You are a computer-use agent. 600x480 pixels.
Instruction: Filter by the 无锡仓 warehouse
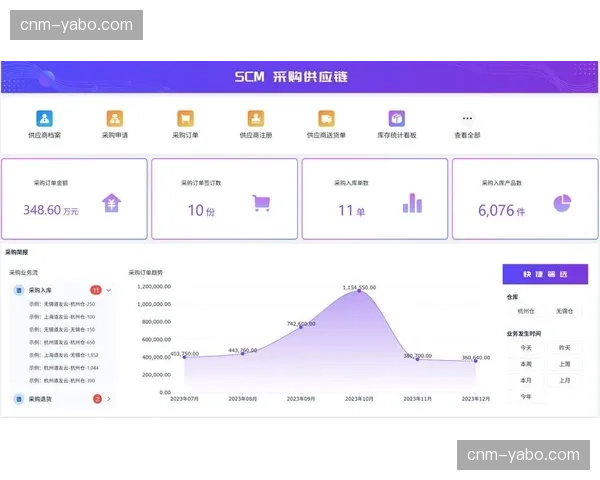click(565, 311)
